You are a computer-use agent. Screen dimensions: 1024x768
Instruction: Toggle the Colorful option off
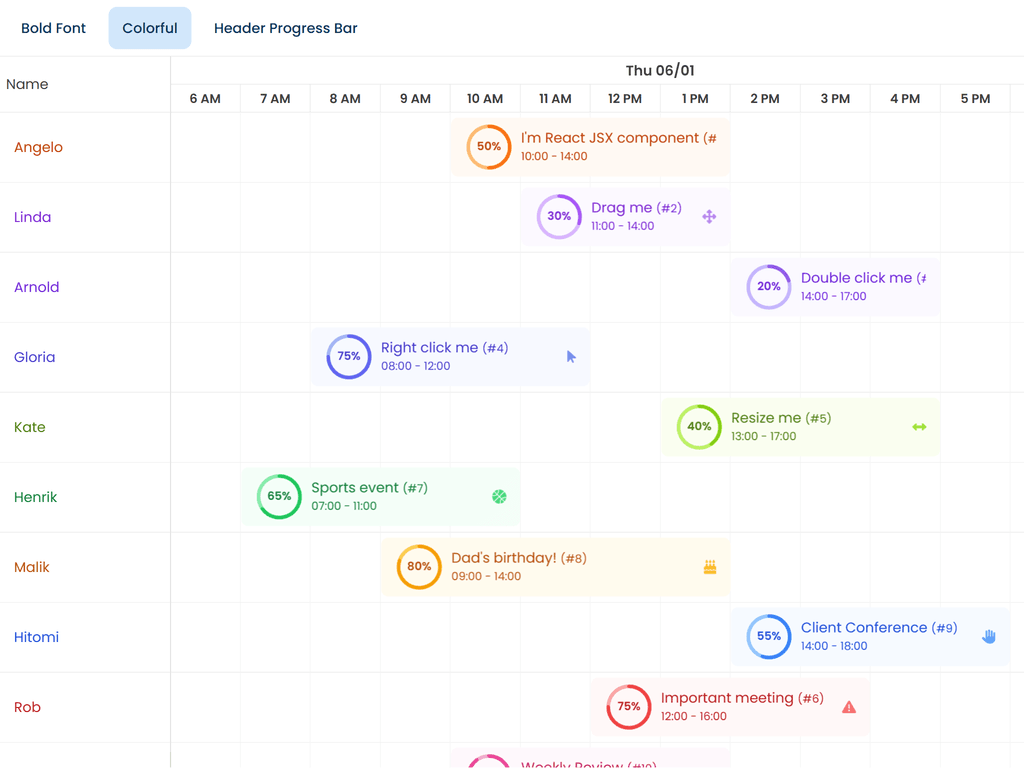150,28
